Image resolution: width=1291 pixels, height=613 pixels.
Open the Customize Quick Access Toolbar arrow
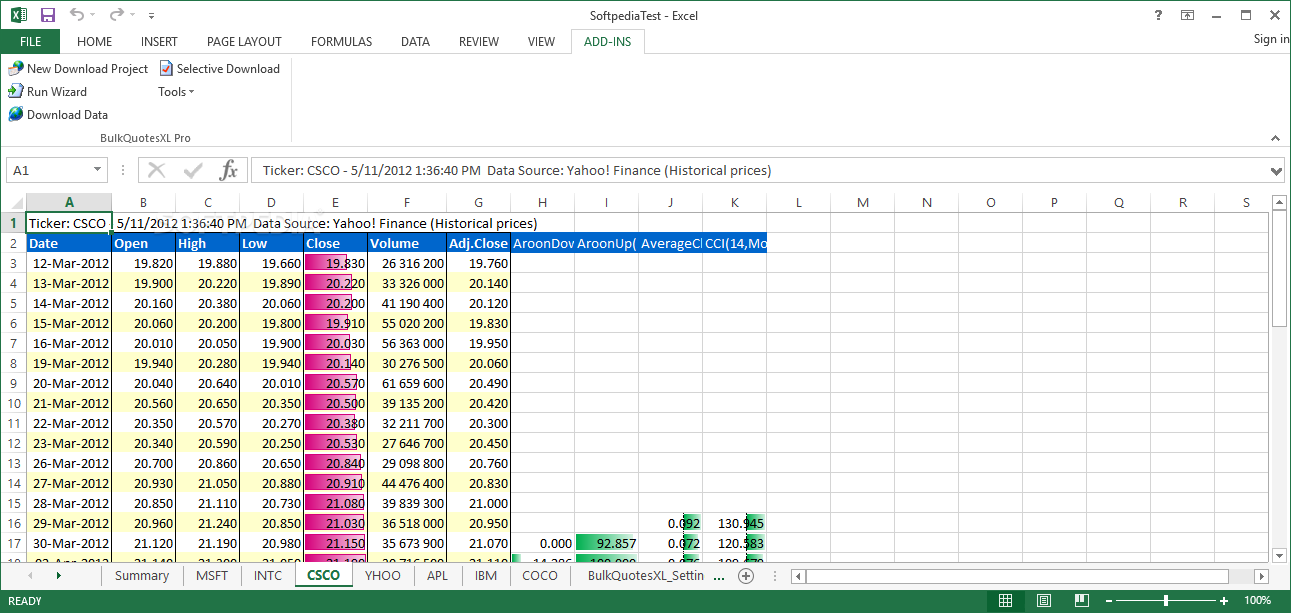pyautogui.click(x=151, y=16)
